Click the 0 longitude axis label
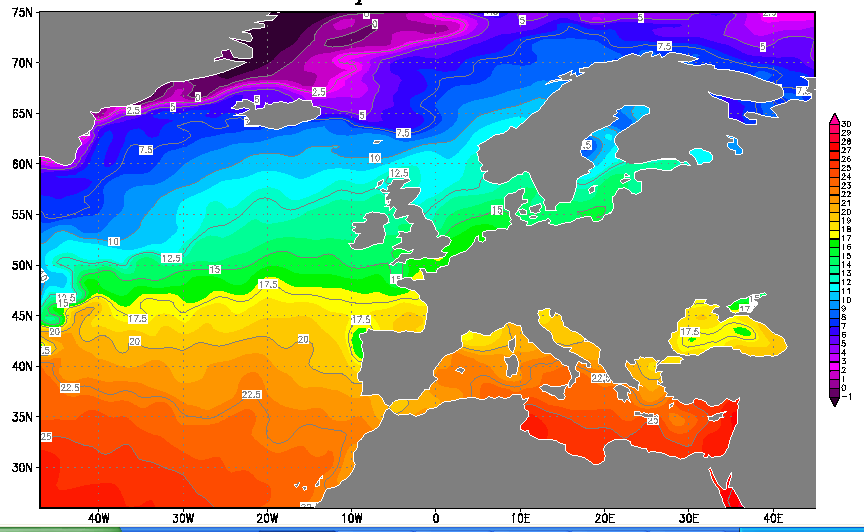This screenshot has height=532, width=864. (x=435, y=518)
